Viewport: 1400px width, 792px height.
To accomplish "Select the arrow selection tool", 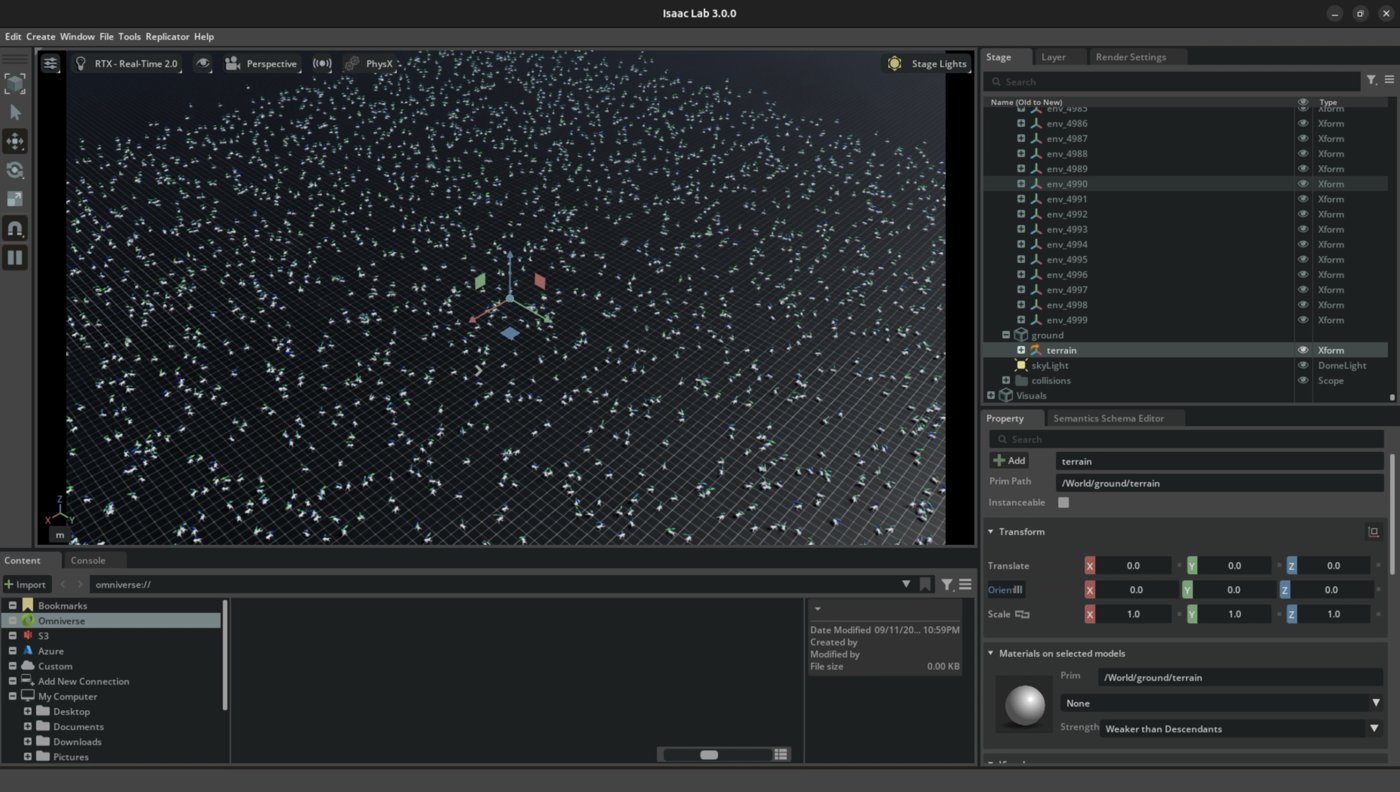I will 15,112.
